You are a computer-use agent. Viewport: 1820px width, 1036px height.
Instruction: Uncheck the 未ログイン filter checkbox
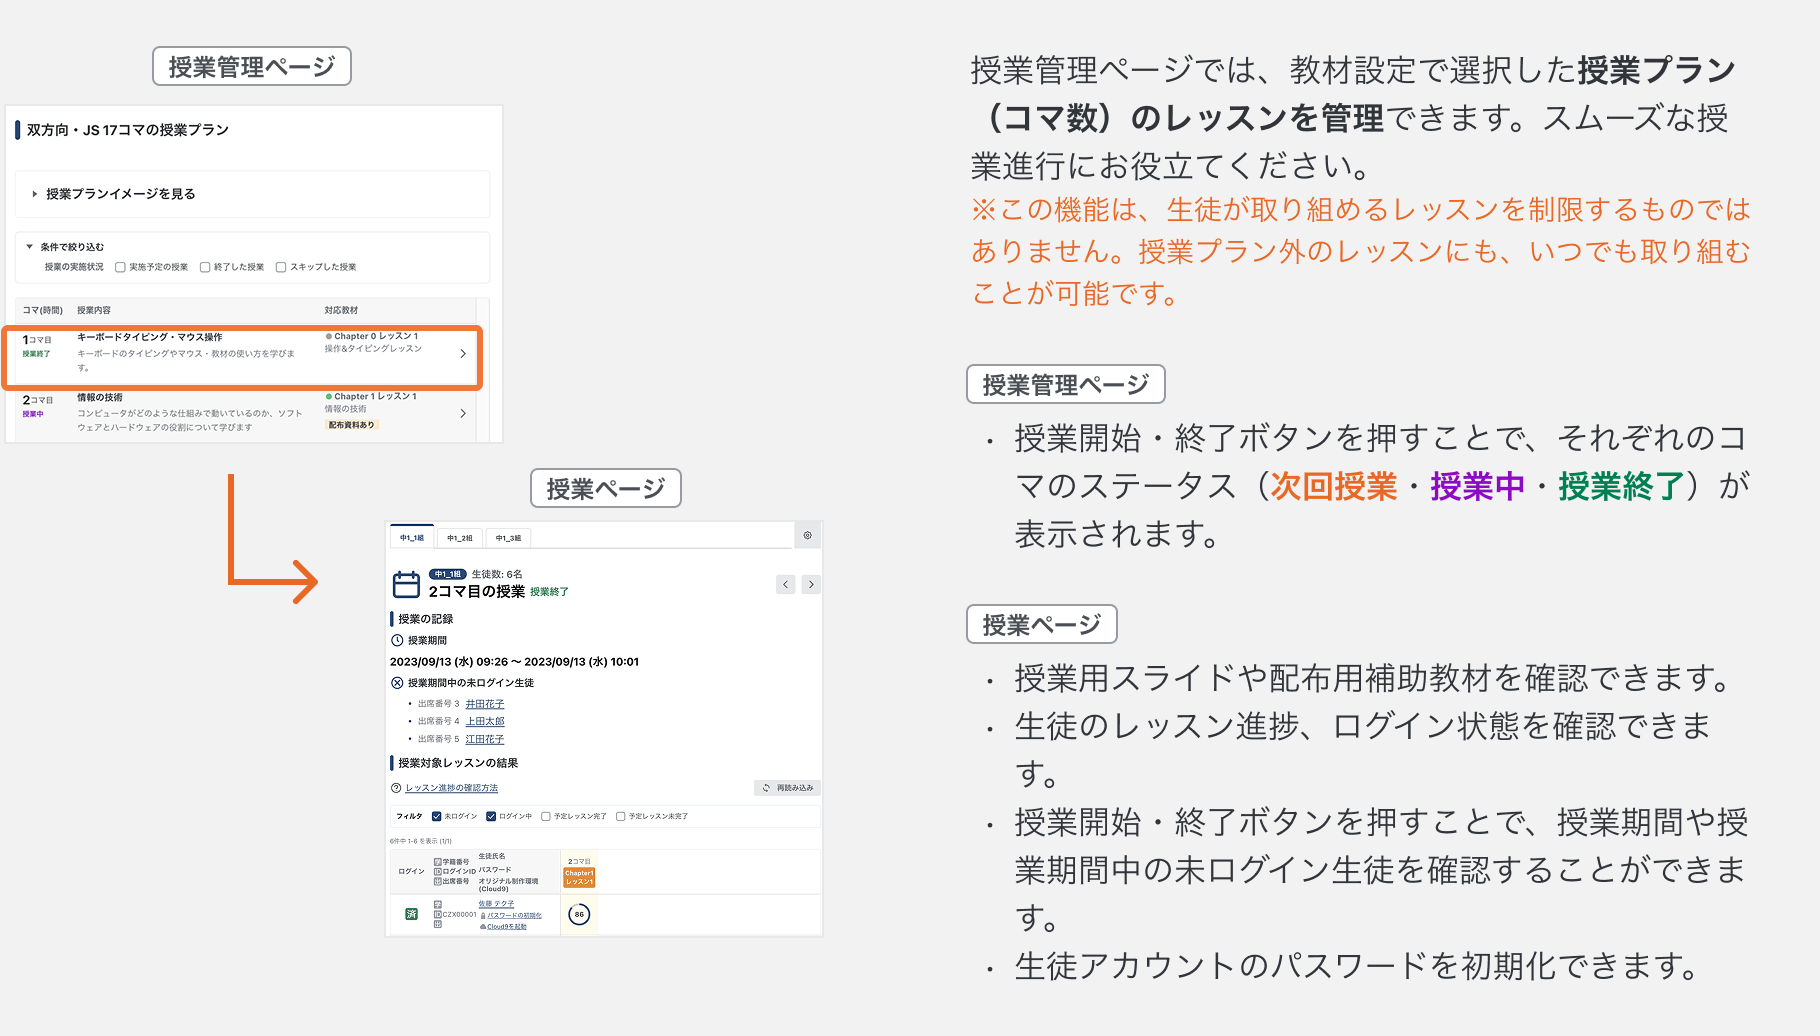435,816
